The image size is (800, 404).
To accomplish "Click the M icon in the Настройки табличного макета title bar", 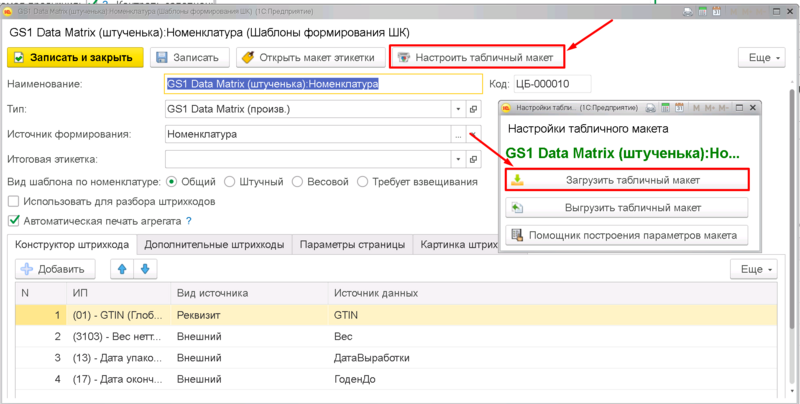I will coord(696,108).
